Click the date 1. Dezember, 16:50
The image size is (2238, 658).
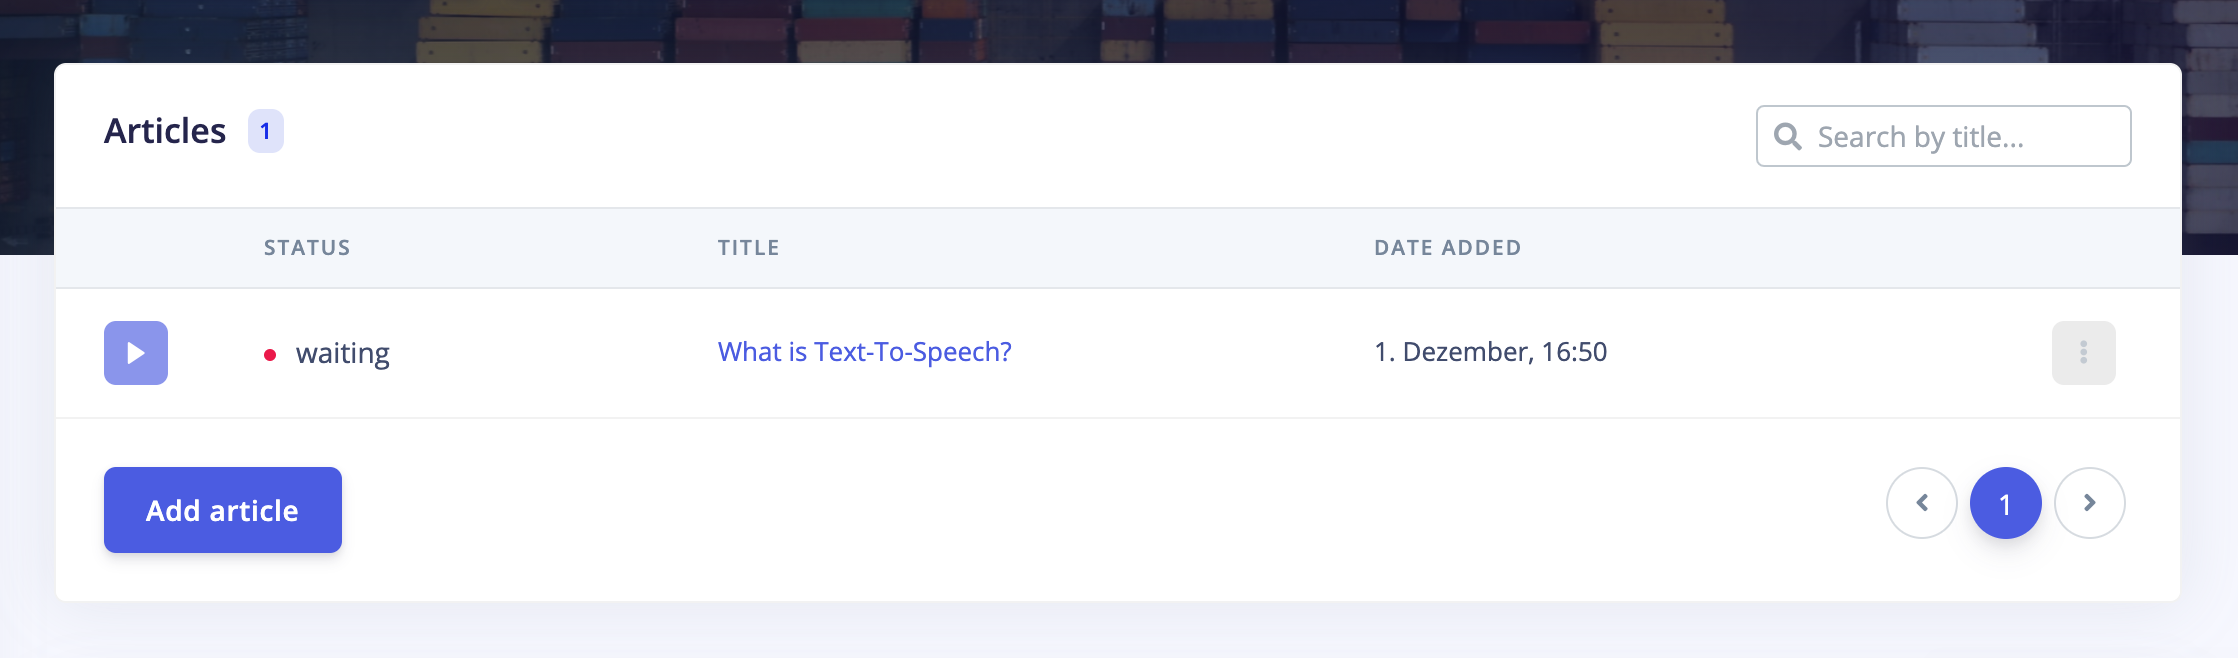point(1490,352)
